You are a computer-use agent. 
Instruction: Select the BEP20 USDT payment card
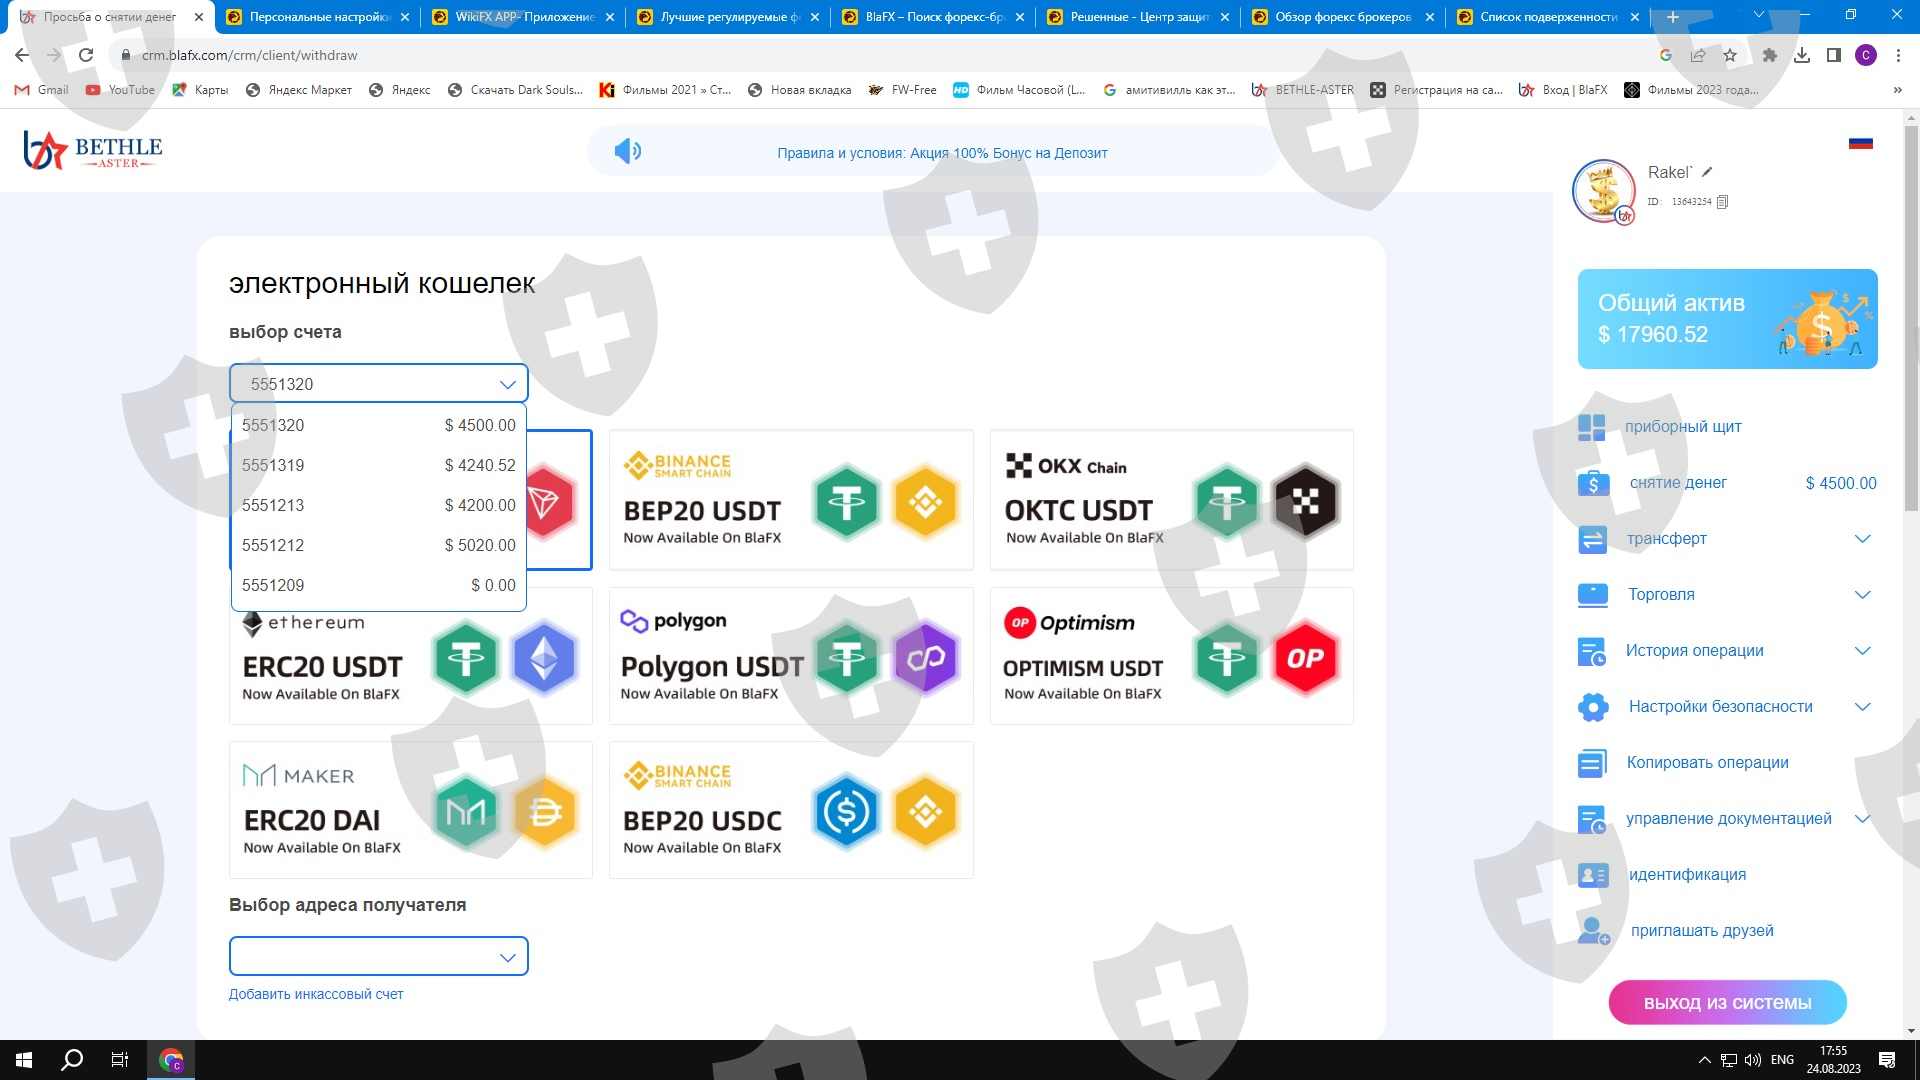790,500
